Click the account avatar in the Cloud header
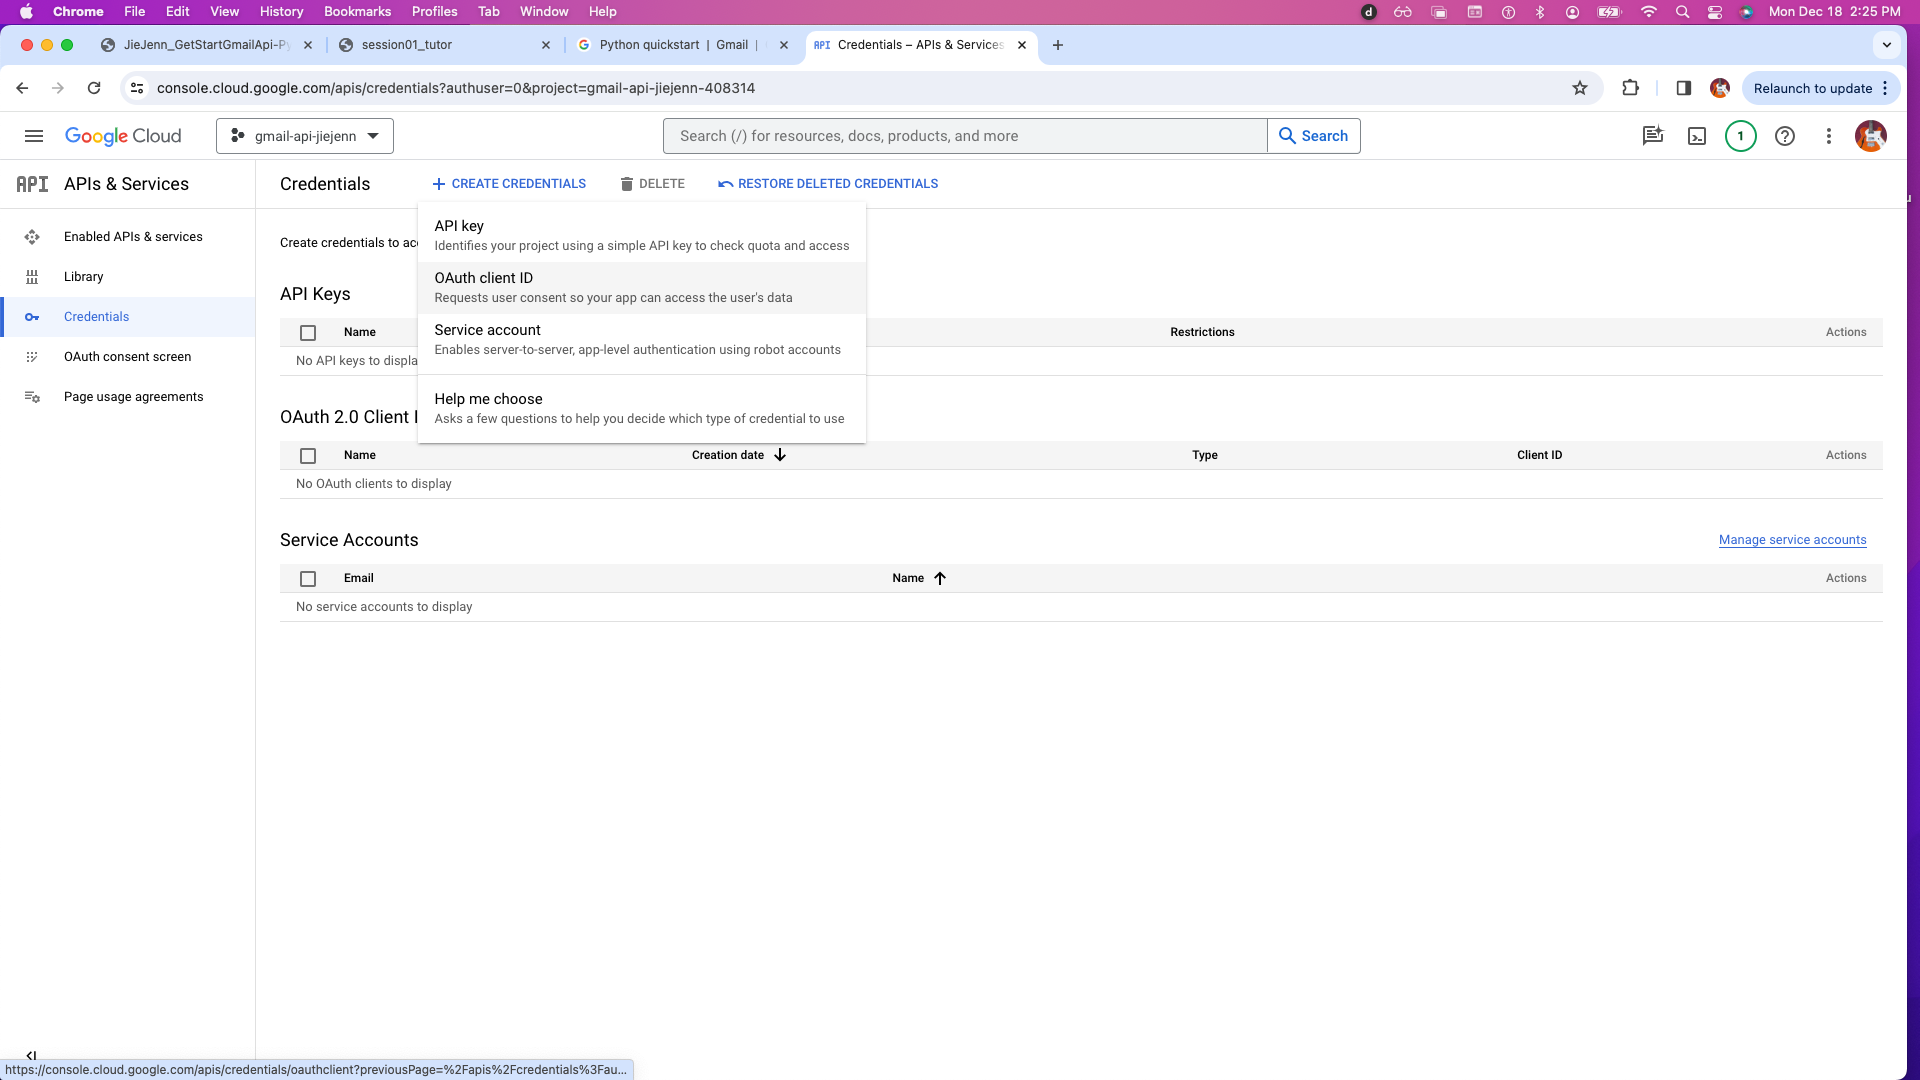 coord(1871,136)
